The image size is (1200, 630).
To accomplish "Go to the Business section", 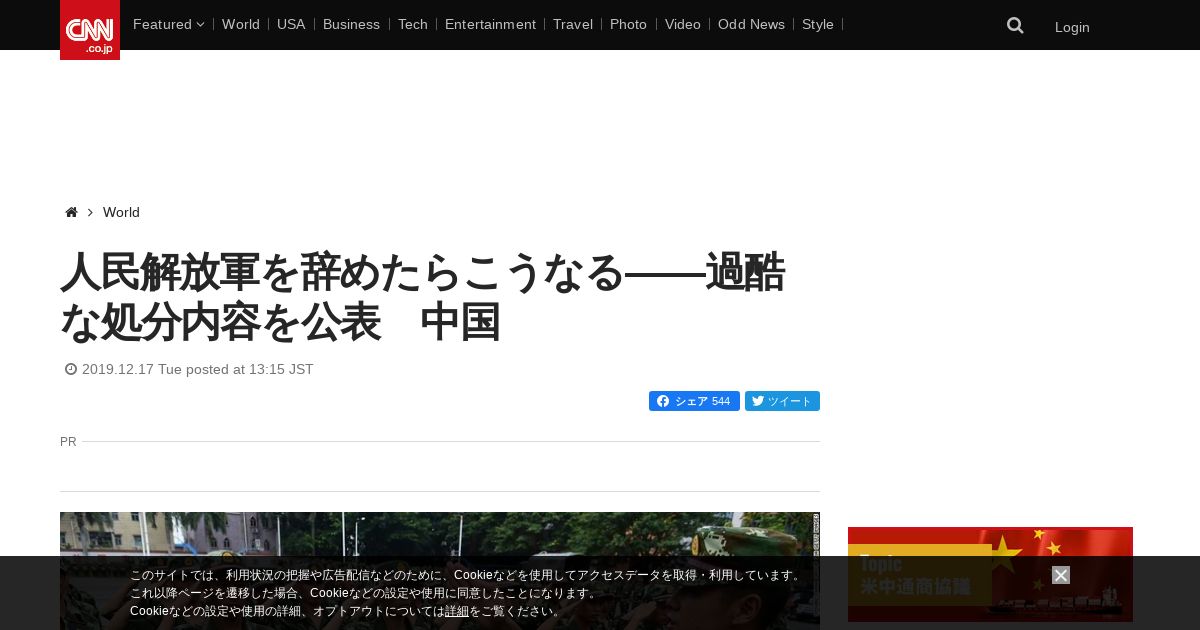I will pos(351,24).
